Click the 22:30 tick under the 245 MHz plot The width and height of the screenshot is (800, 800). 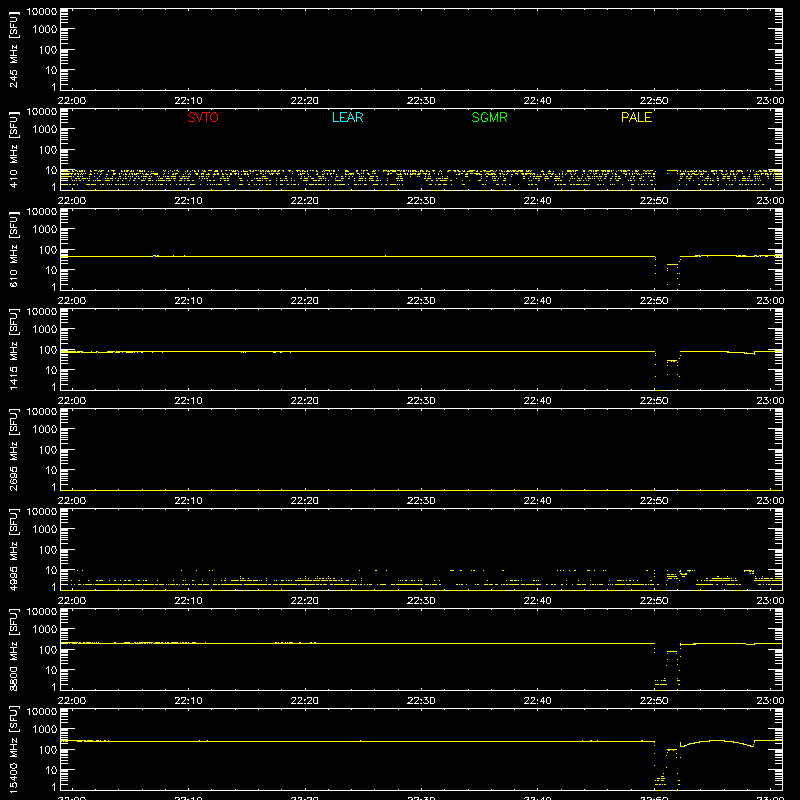coord(421,101)
